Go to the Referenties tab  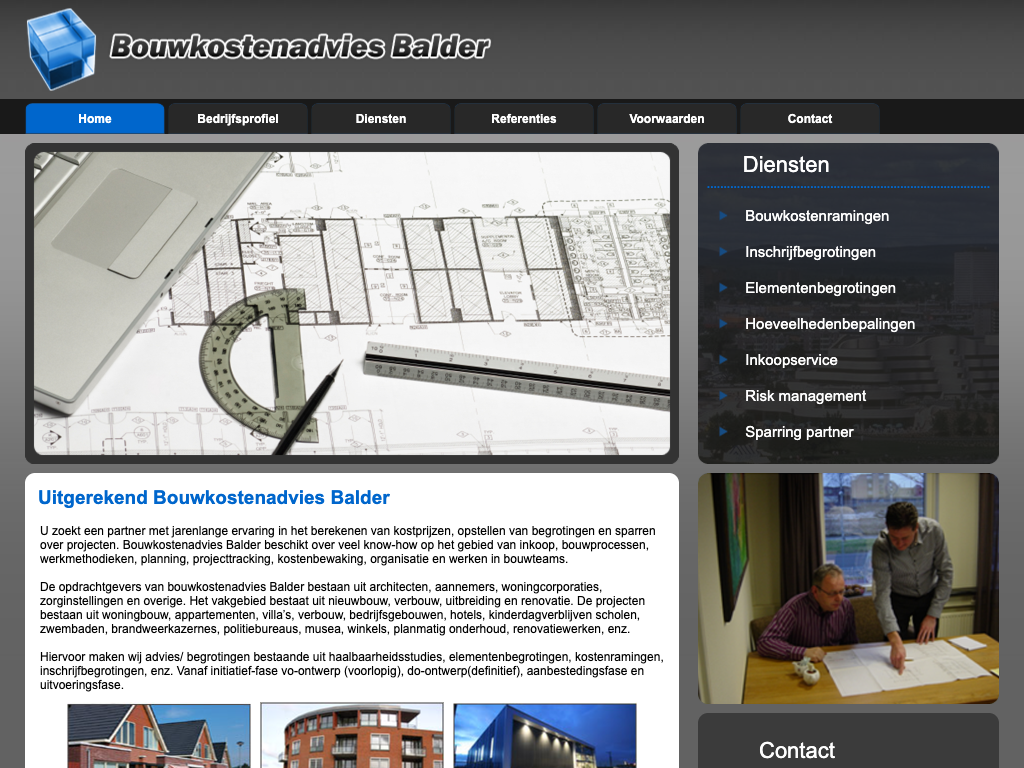[x=524, y=119]
